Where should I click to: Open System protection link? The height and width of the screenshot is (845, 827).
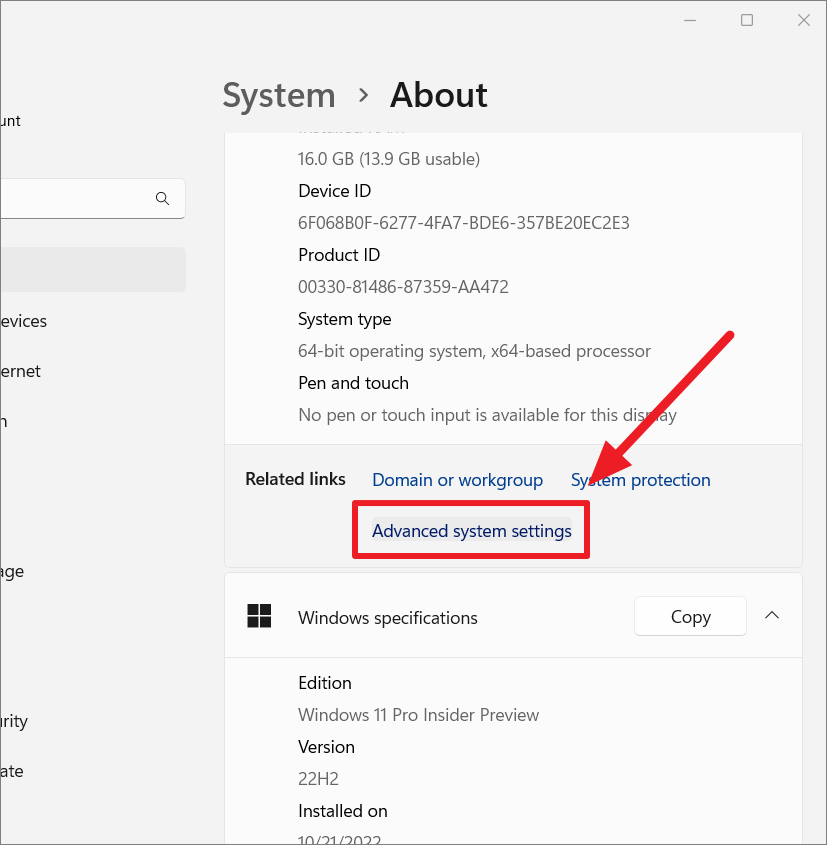pos(641,480)
